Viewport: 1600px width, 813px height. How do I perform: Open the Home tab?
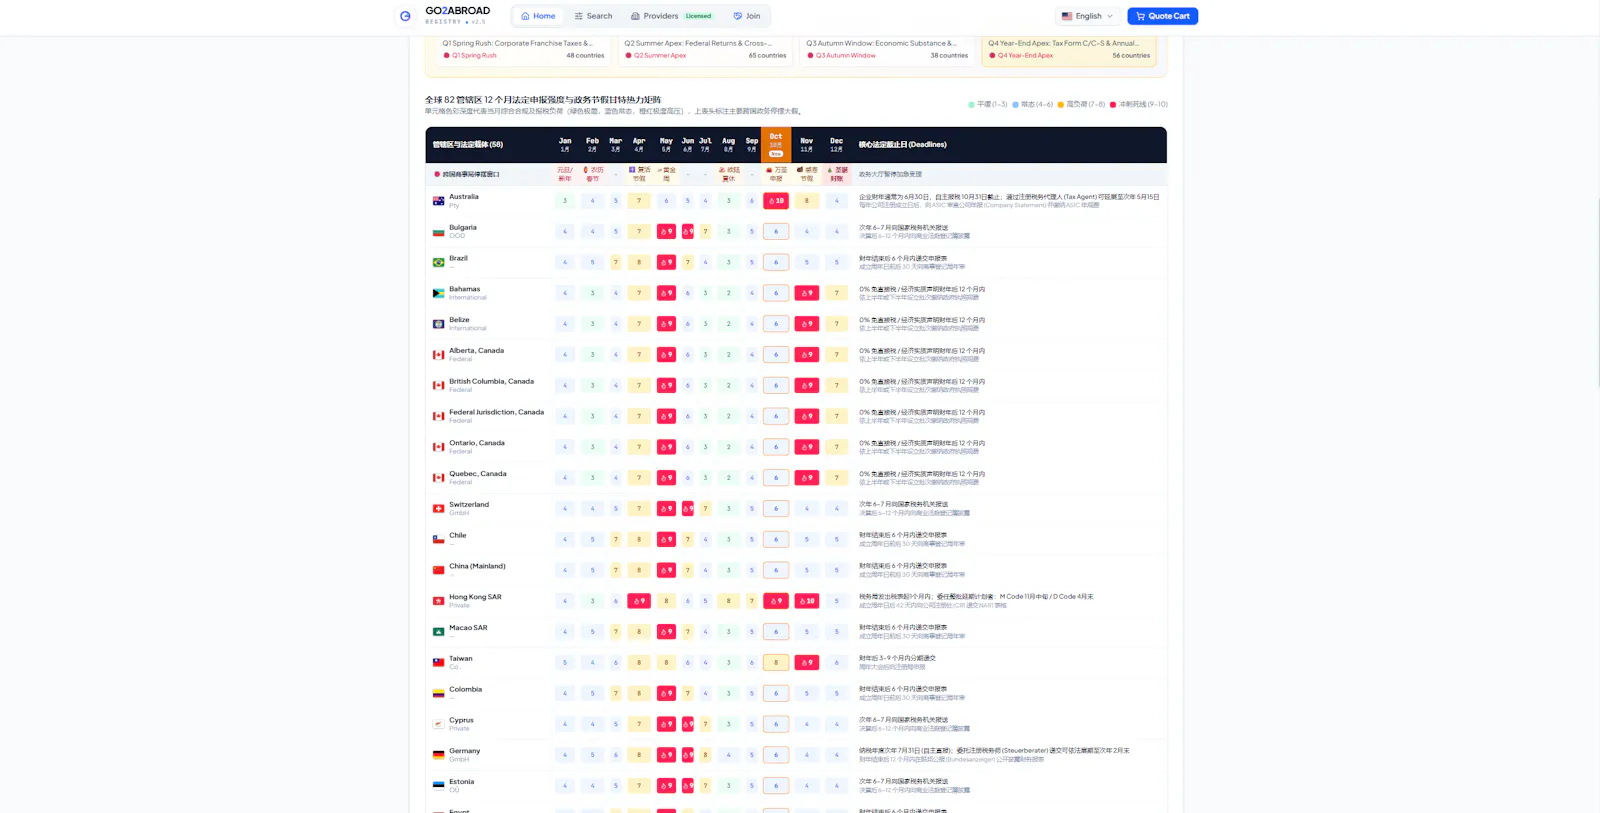click(x=538, y=16)
